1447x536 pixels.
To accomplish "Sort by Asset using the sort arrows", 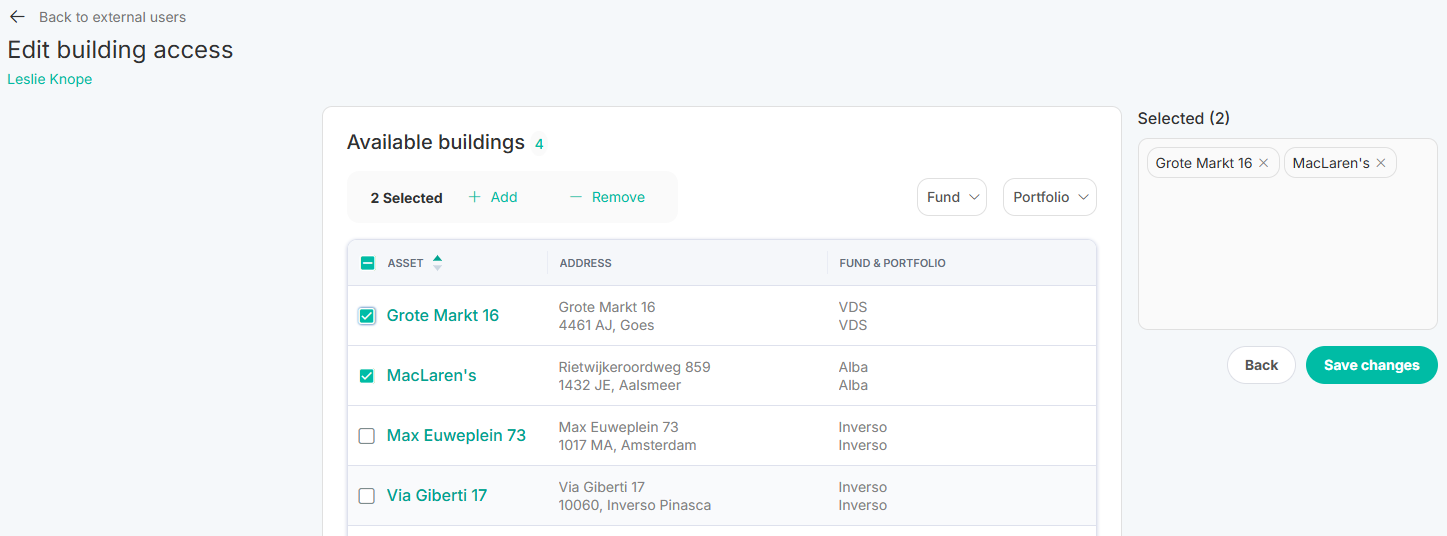I will point(437,263).
